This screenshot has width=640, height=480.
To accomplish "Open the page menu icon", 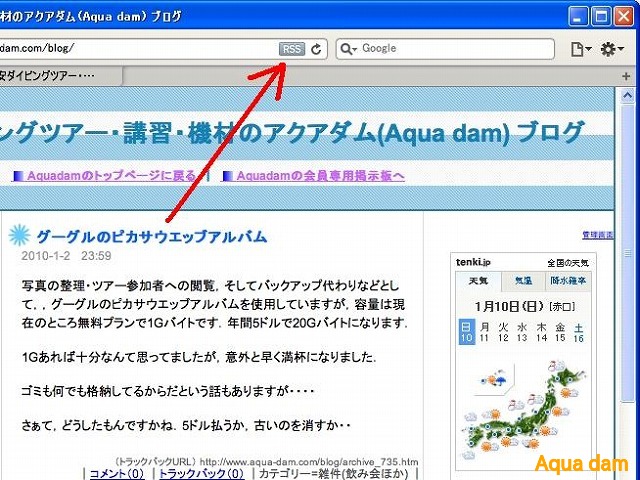I will 581,49.
